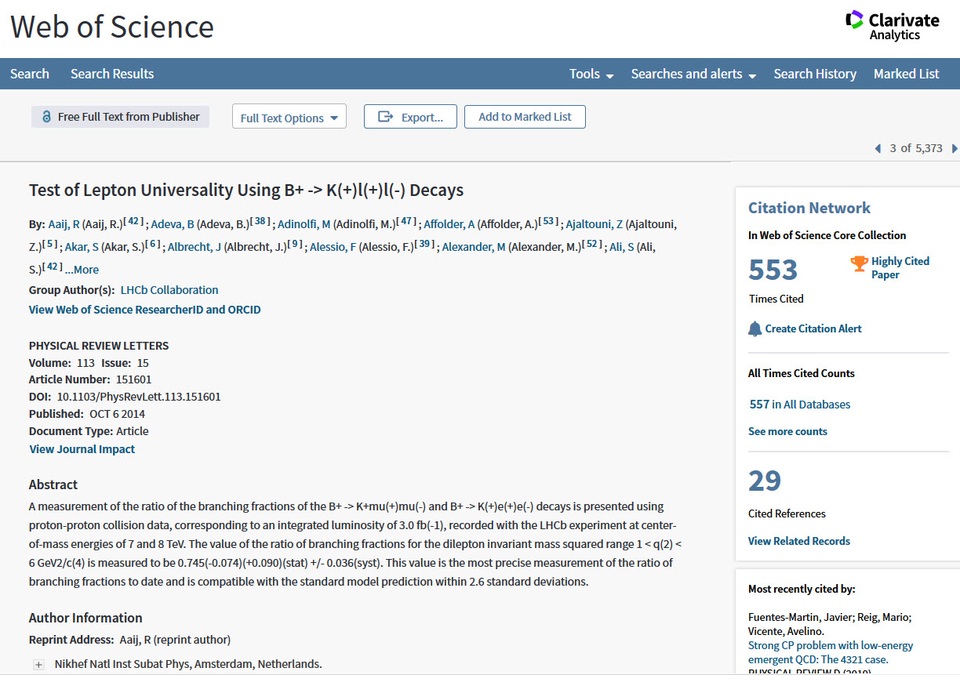Go to next record arrow
Image resolution: width=960 pixels, height=675 pixels.
[954, 148]
